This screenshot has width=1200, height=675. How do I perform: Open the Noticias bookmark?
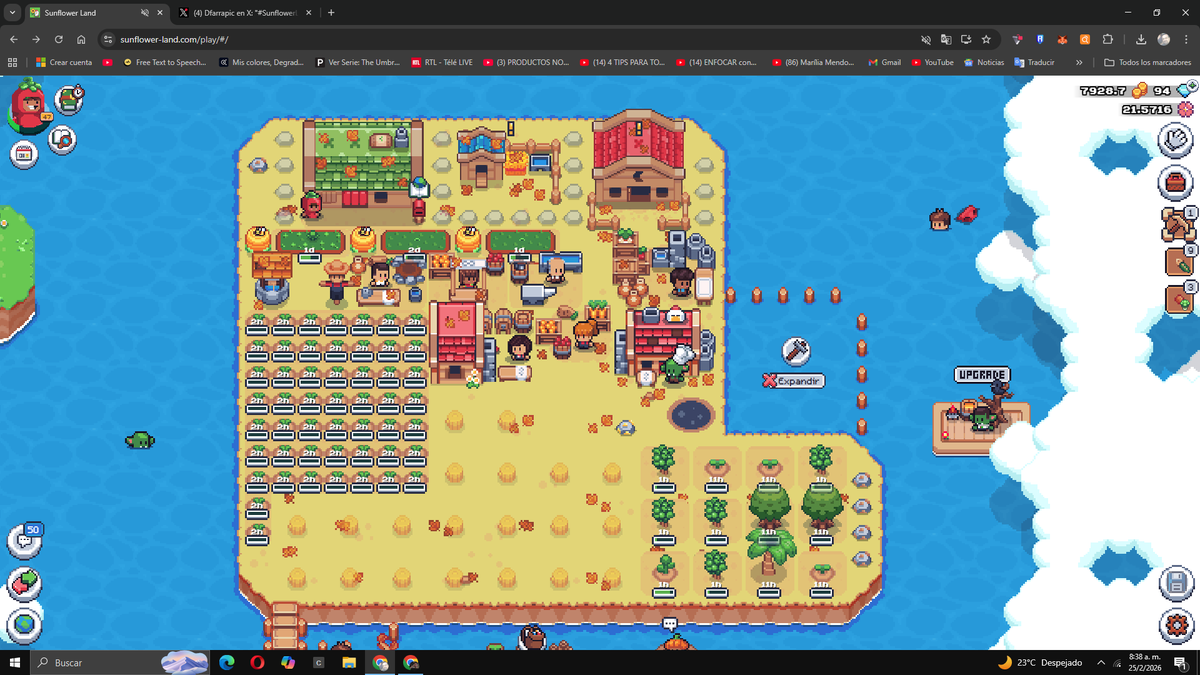pyautogui.click(x=984, y=62)
